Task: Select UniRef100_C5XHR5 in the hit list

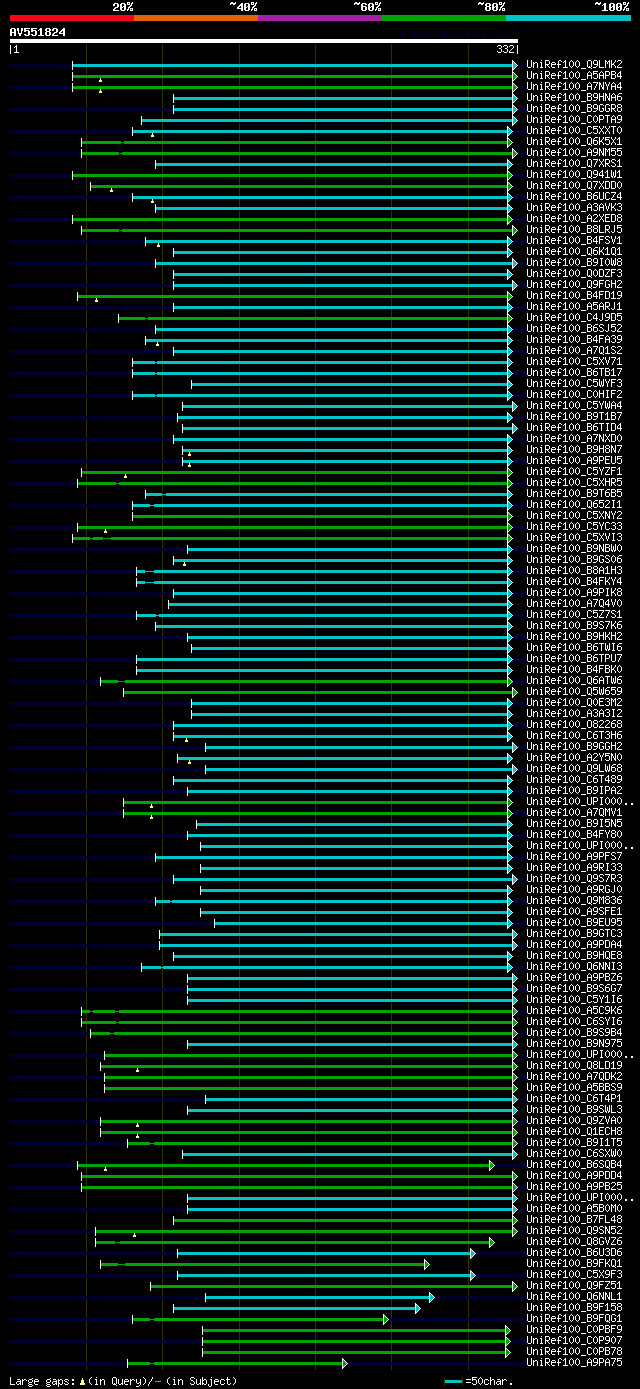Action: point(574,482)
